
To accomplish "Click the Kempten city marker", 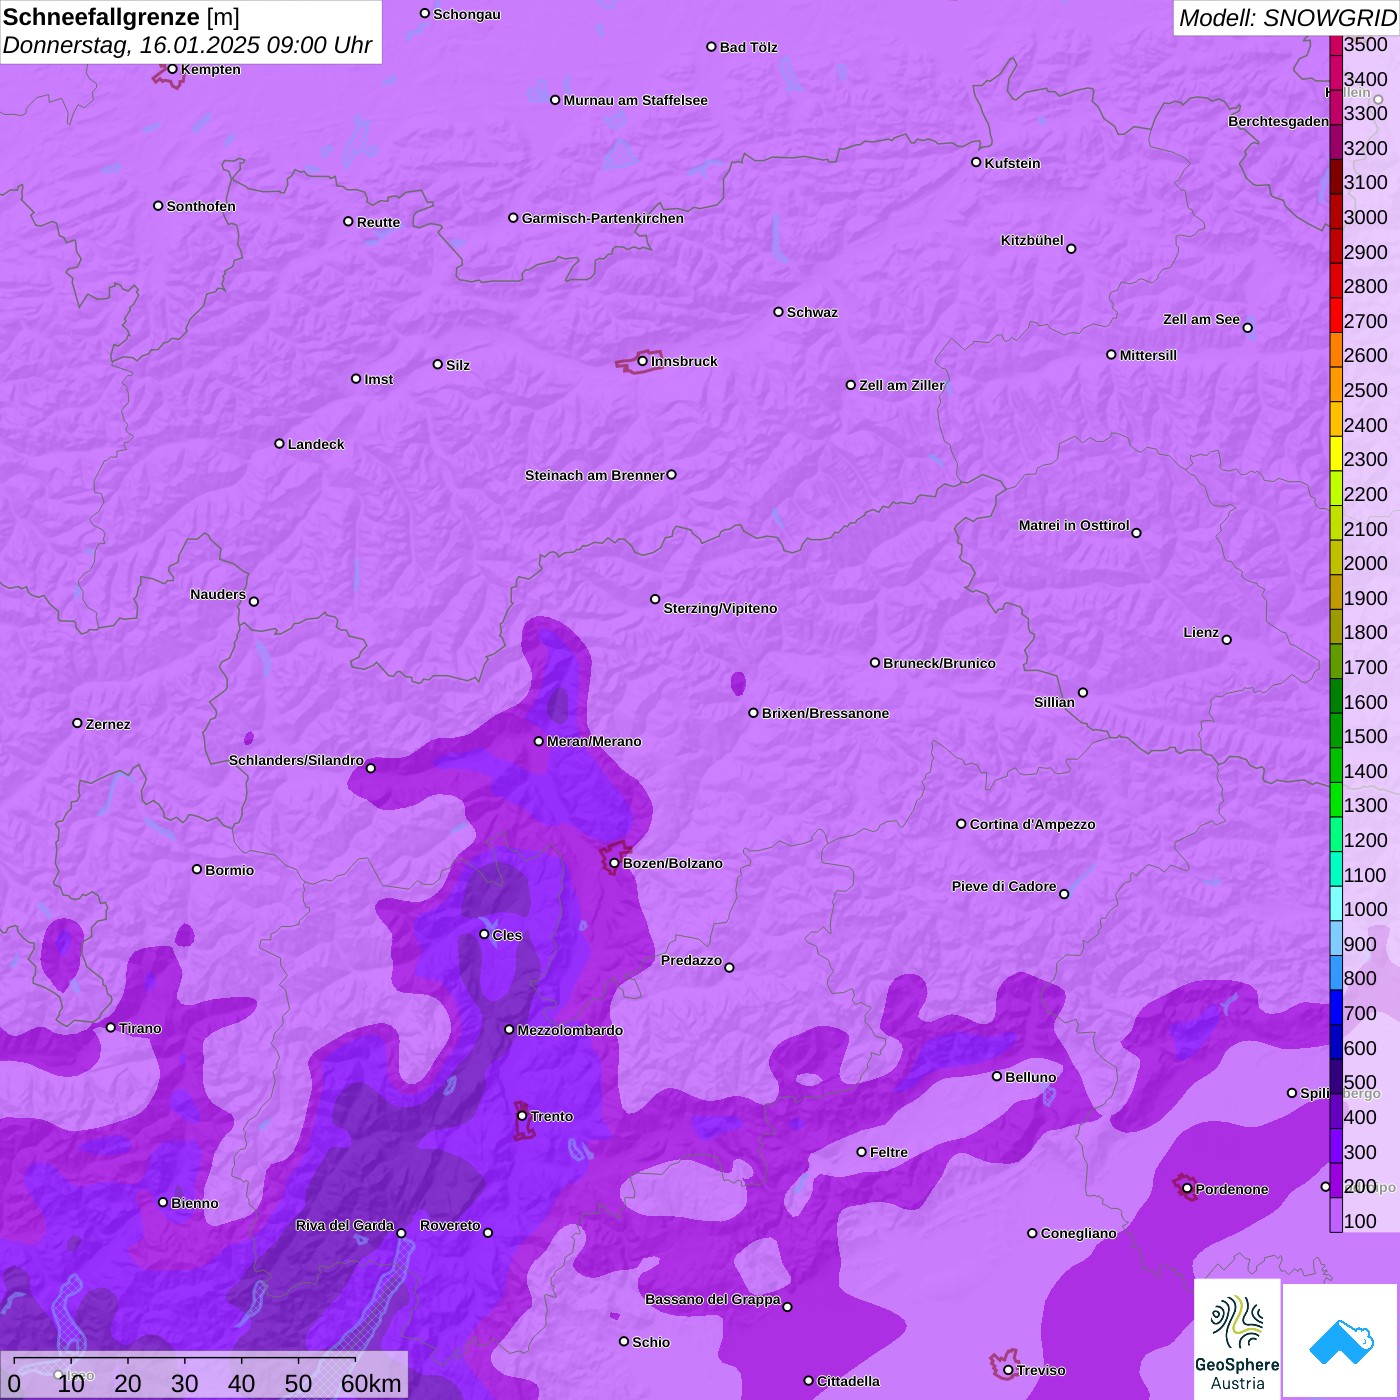I will (x=172, y=69).
